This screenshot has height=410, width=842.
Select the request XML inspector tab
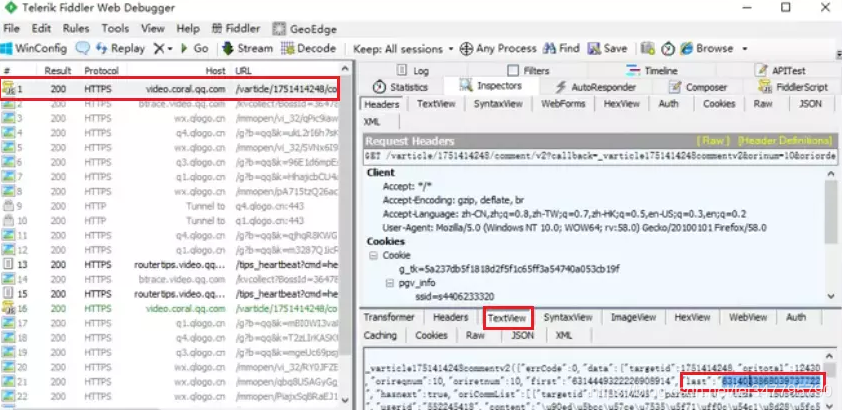click(372, 122)
